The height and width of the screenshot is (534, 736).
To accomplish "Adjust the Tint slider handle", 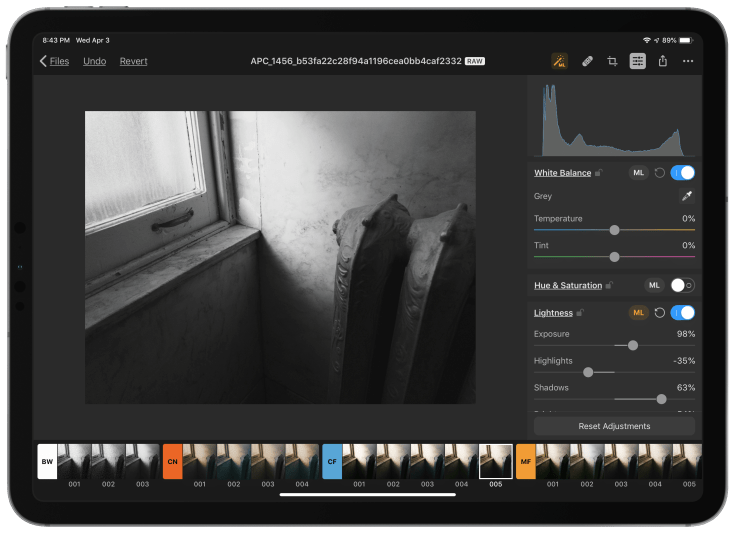I will pos(614,257).
